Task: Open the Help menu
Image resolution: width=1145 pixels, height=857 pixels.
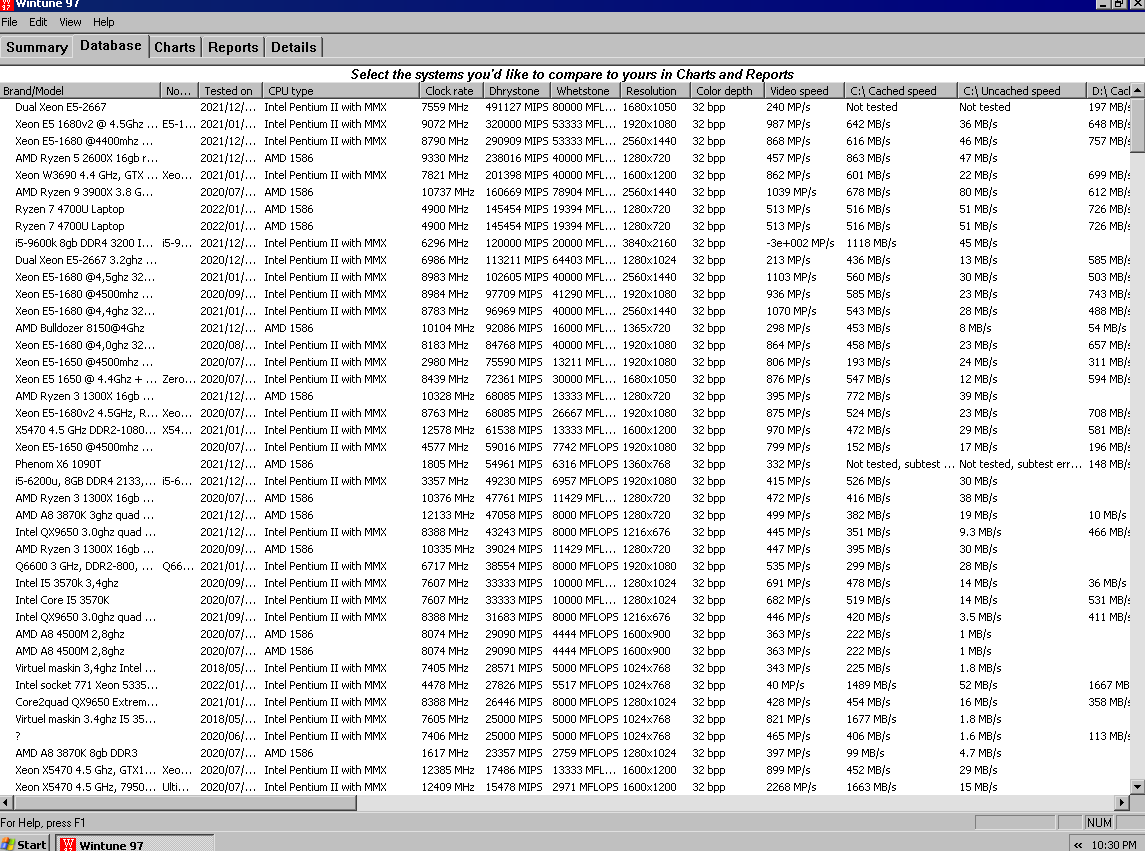Action: pyautogui.click(x=104, y=22)
